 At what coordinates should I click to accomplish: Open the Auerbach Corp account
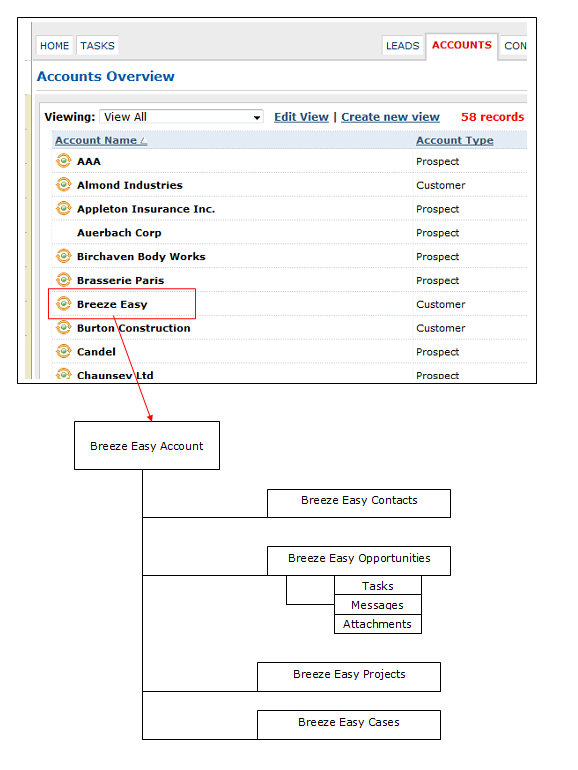[119, 233]
